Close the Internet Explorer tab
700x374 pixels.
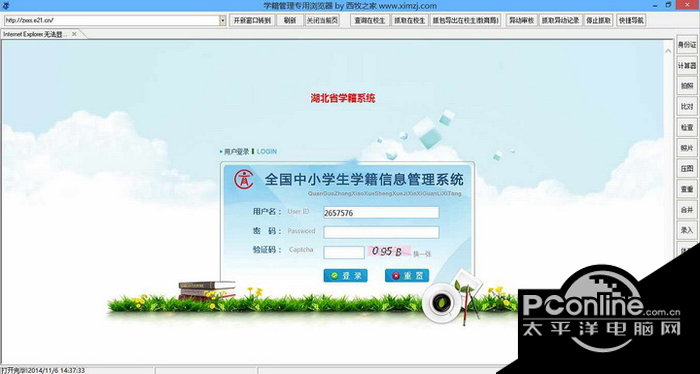tap(74, 34)
